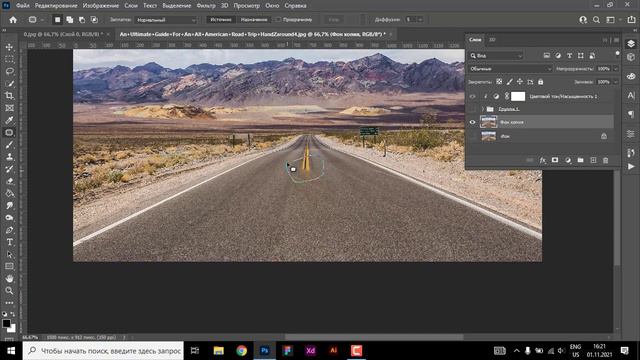Select the Horizontal Type tool

(9, 242)
